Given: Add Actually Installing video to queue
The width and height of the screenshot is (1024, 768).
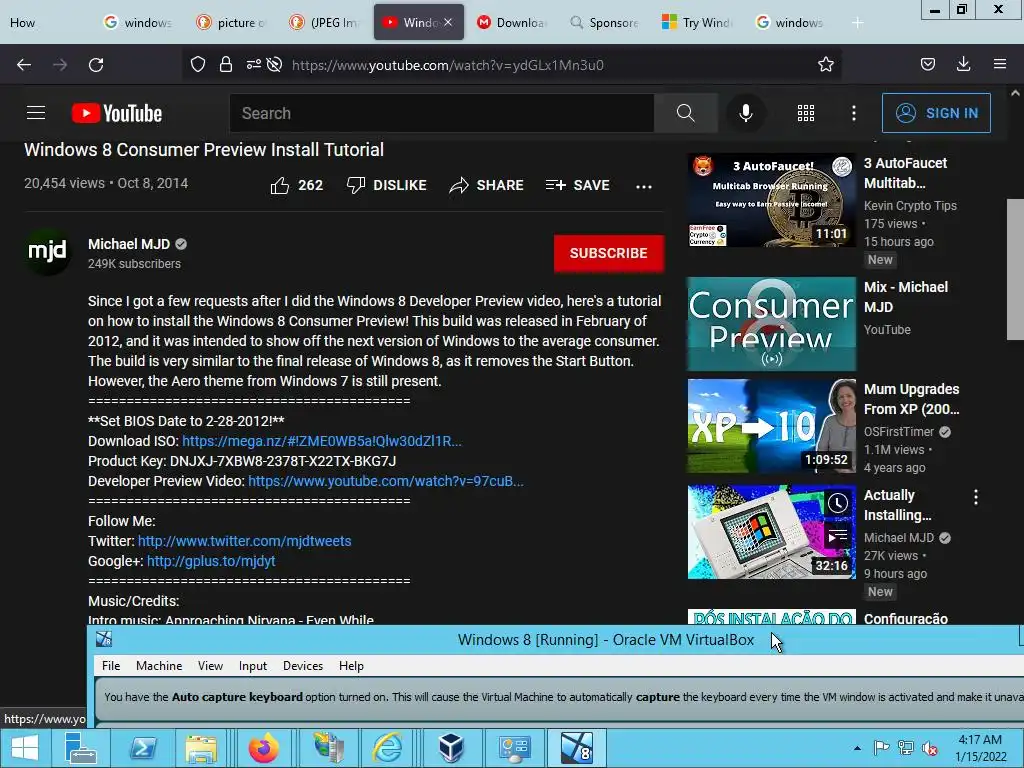Looking at the screenshot, I should (x=838, y=537).
